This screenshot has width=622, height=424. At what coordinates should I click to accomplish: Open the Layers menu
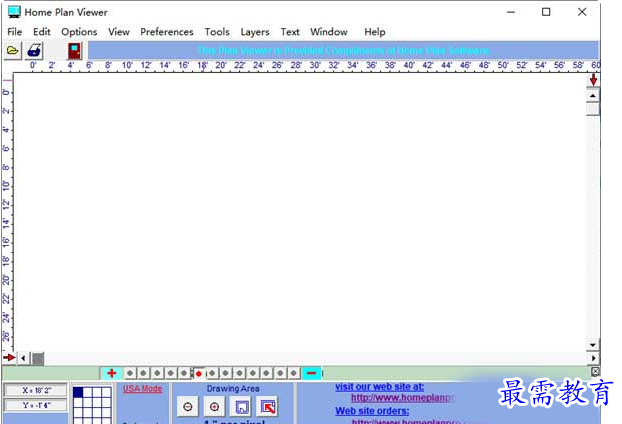255,32
